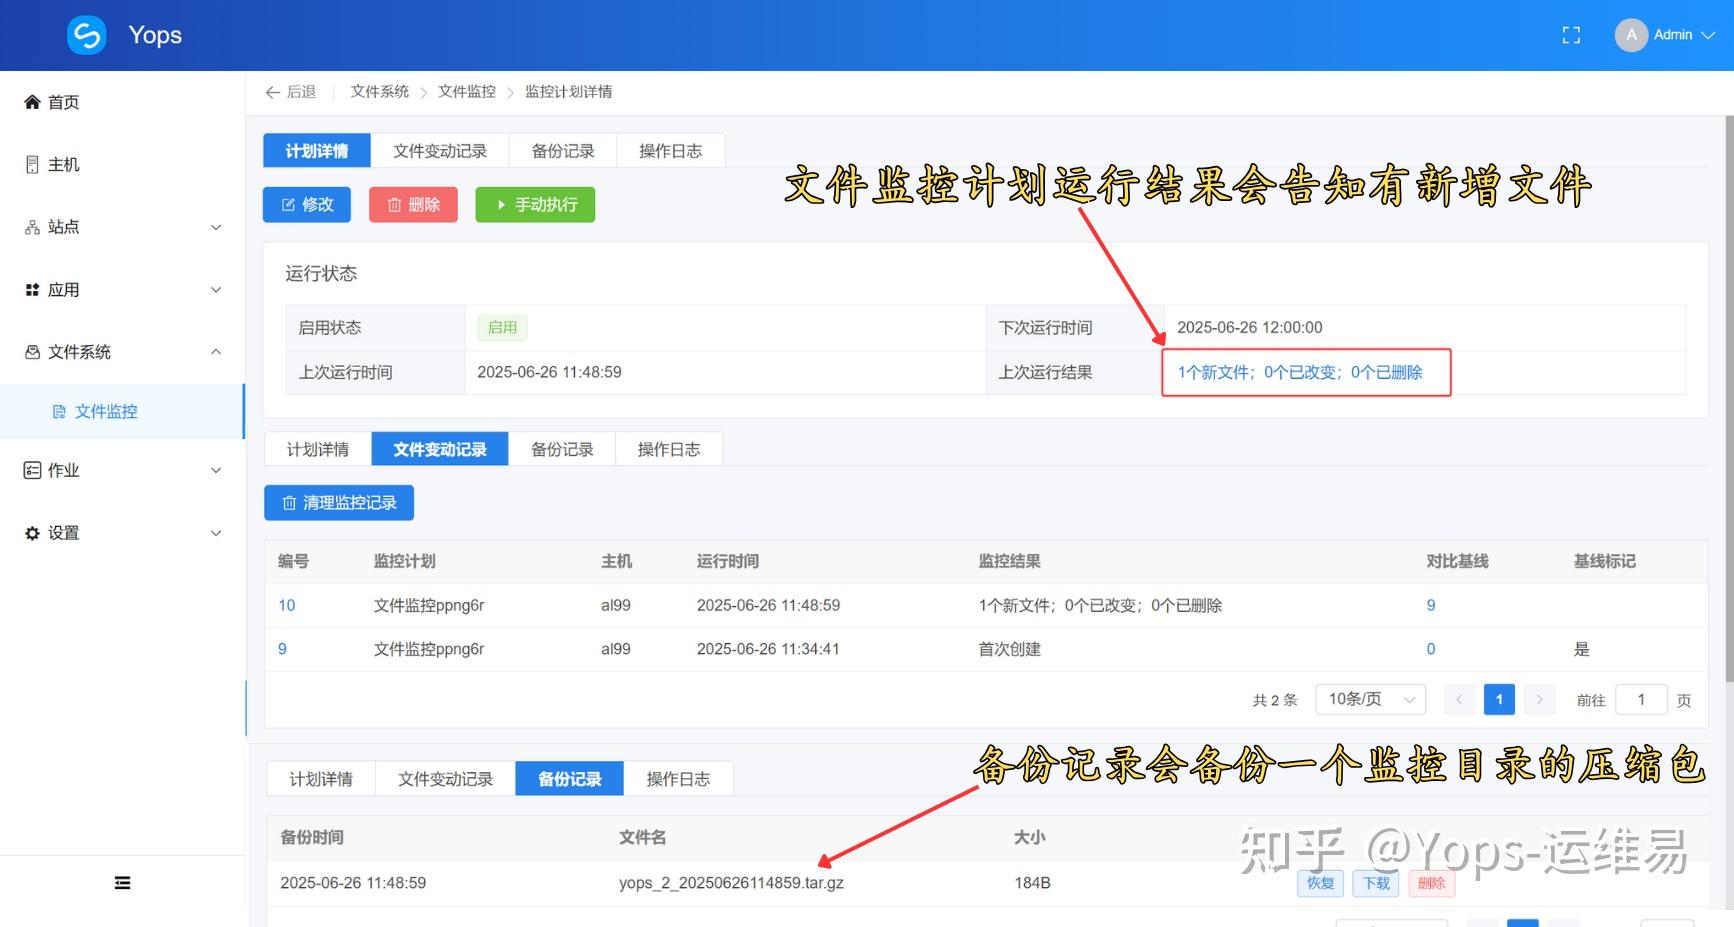Open monitoring record number 10
The width and height of the screenshot is (1734, 927).
click(286, 605)
